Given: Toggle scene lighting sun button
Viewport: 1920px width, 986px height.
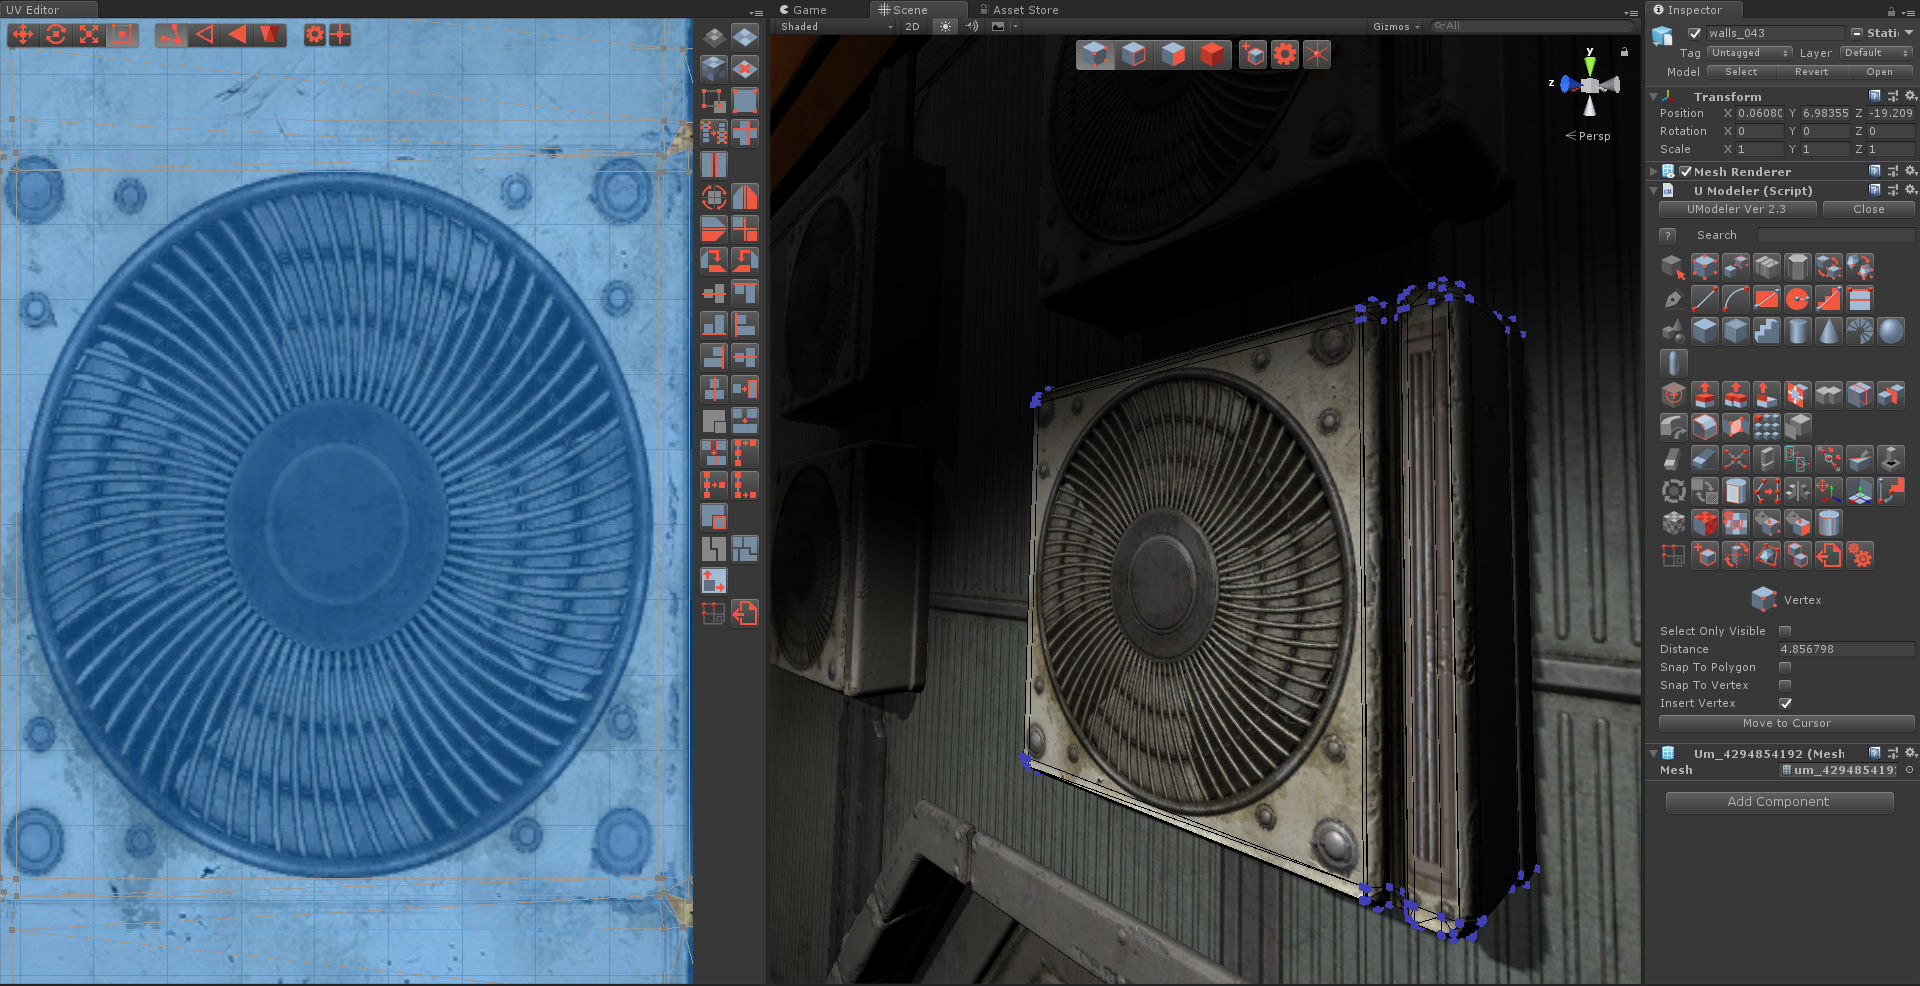Looking at the screenshot, I should [945, 27].
